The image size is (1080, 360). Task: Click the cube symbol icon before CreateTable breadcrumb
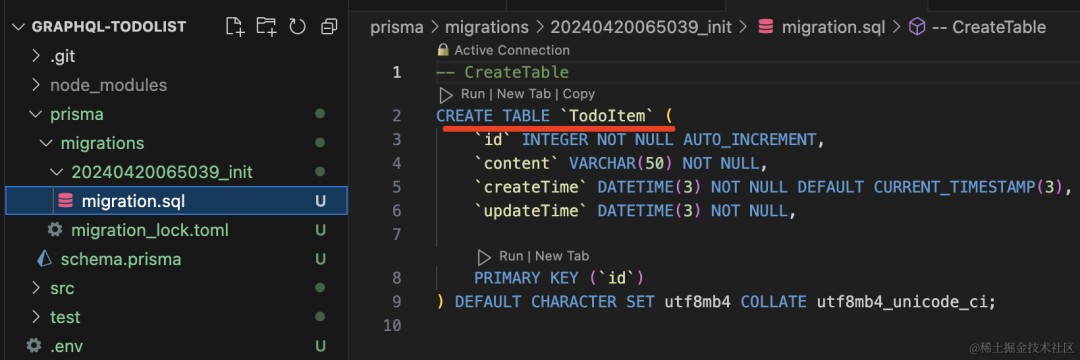pyautogui.click(x=917, y=28)
